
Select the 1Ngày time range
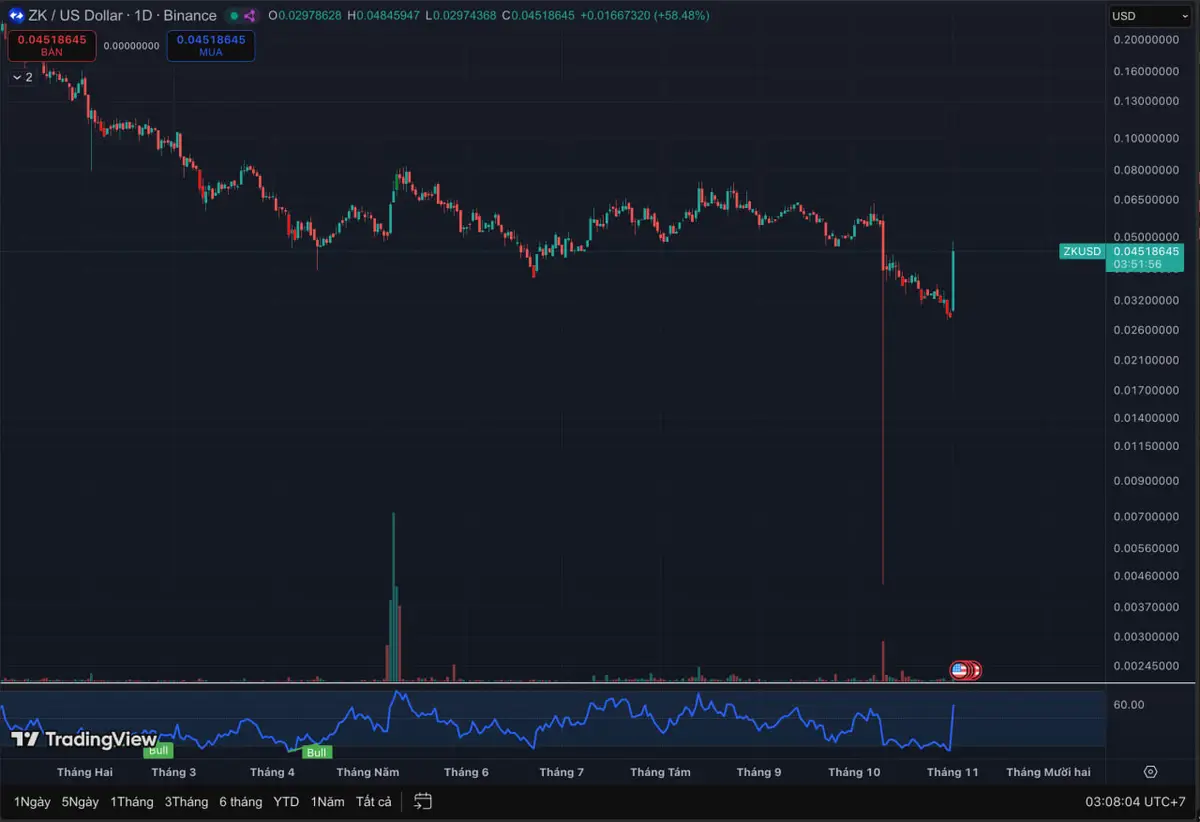tap(32, 801)
